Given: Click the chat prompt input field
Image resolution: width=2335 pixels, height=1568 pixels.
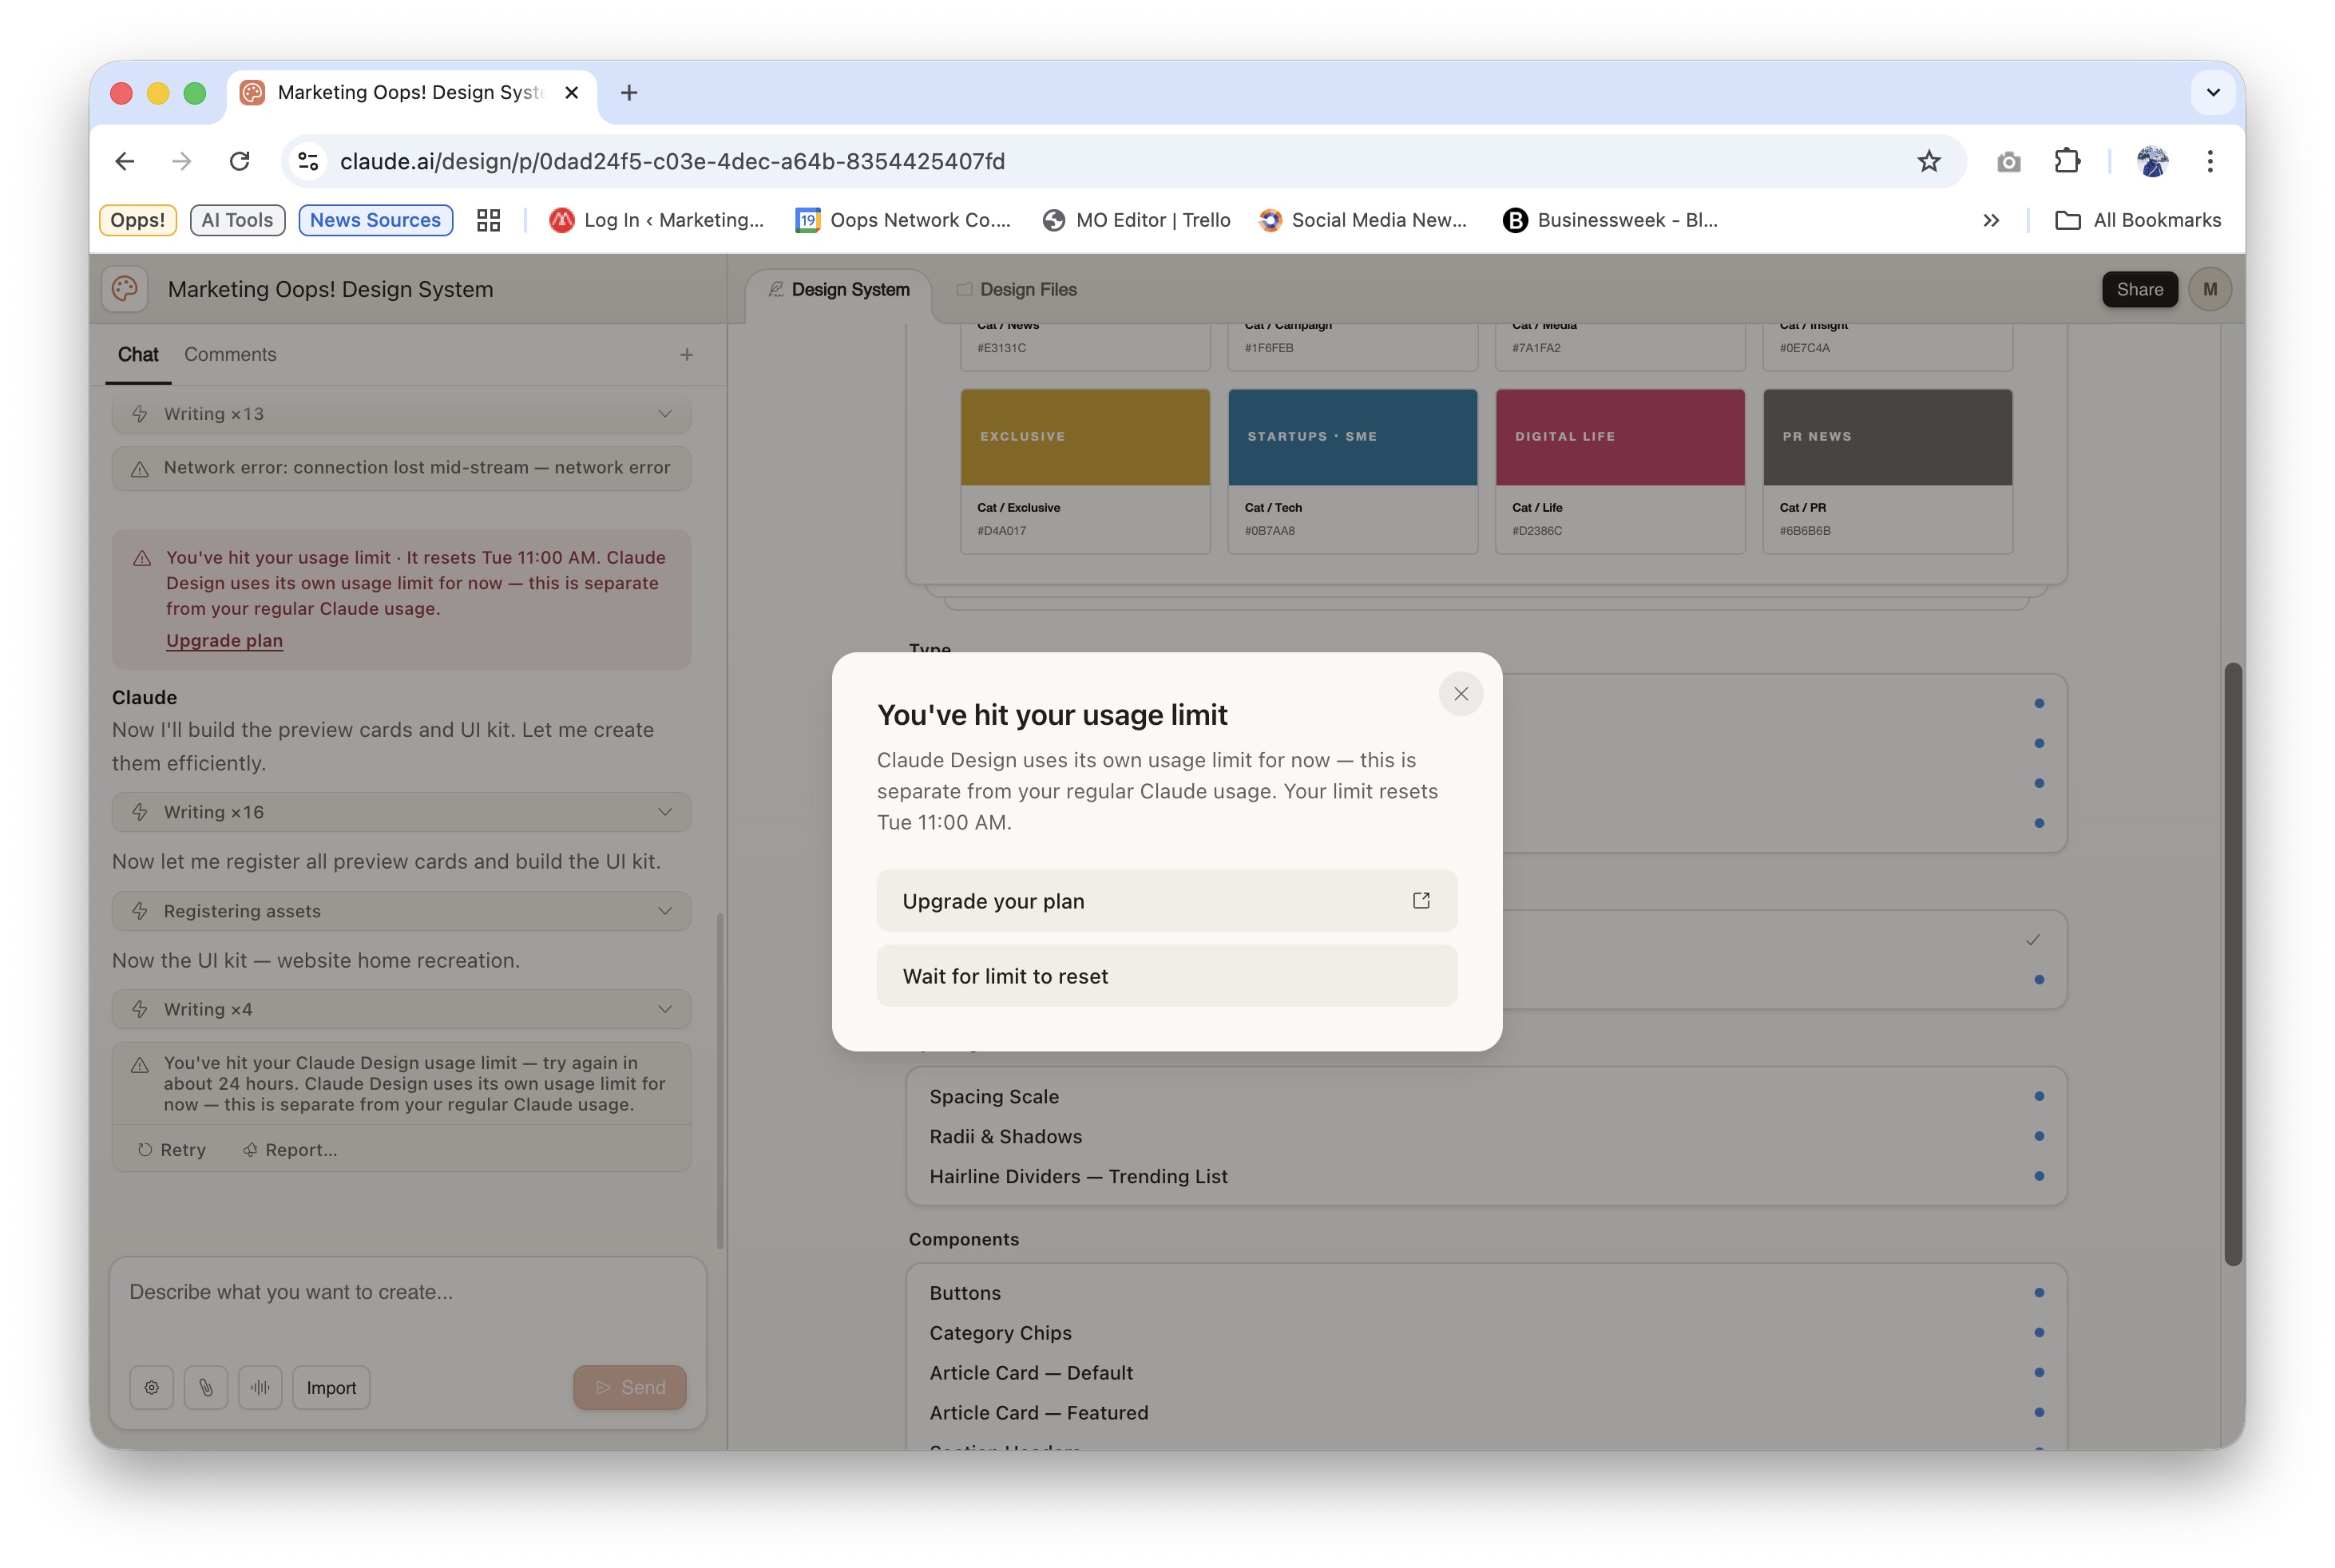Looking at the screenshot, I should (407, 1292).
